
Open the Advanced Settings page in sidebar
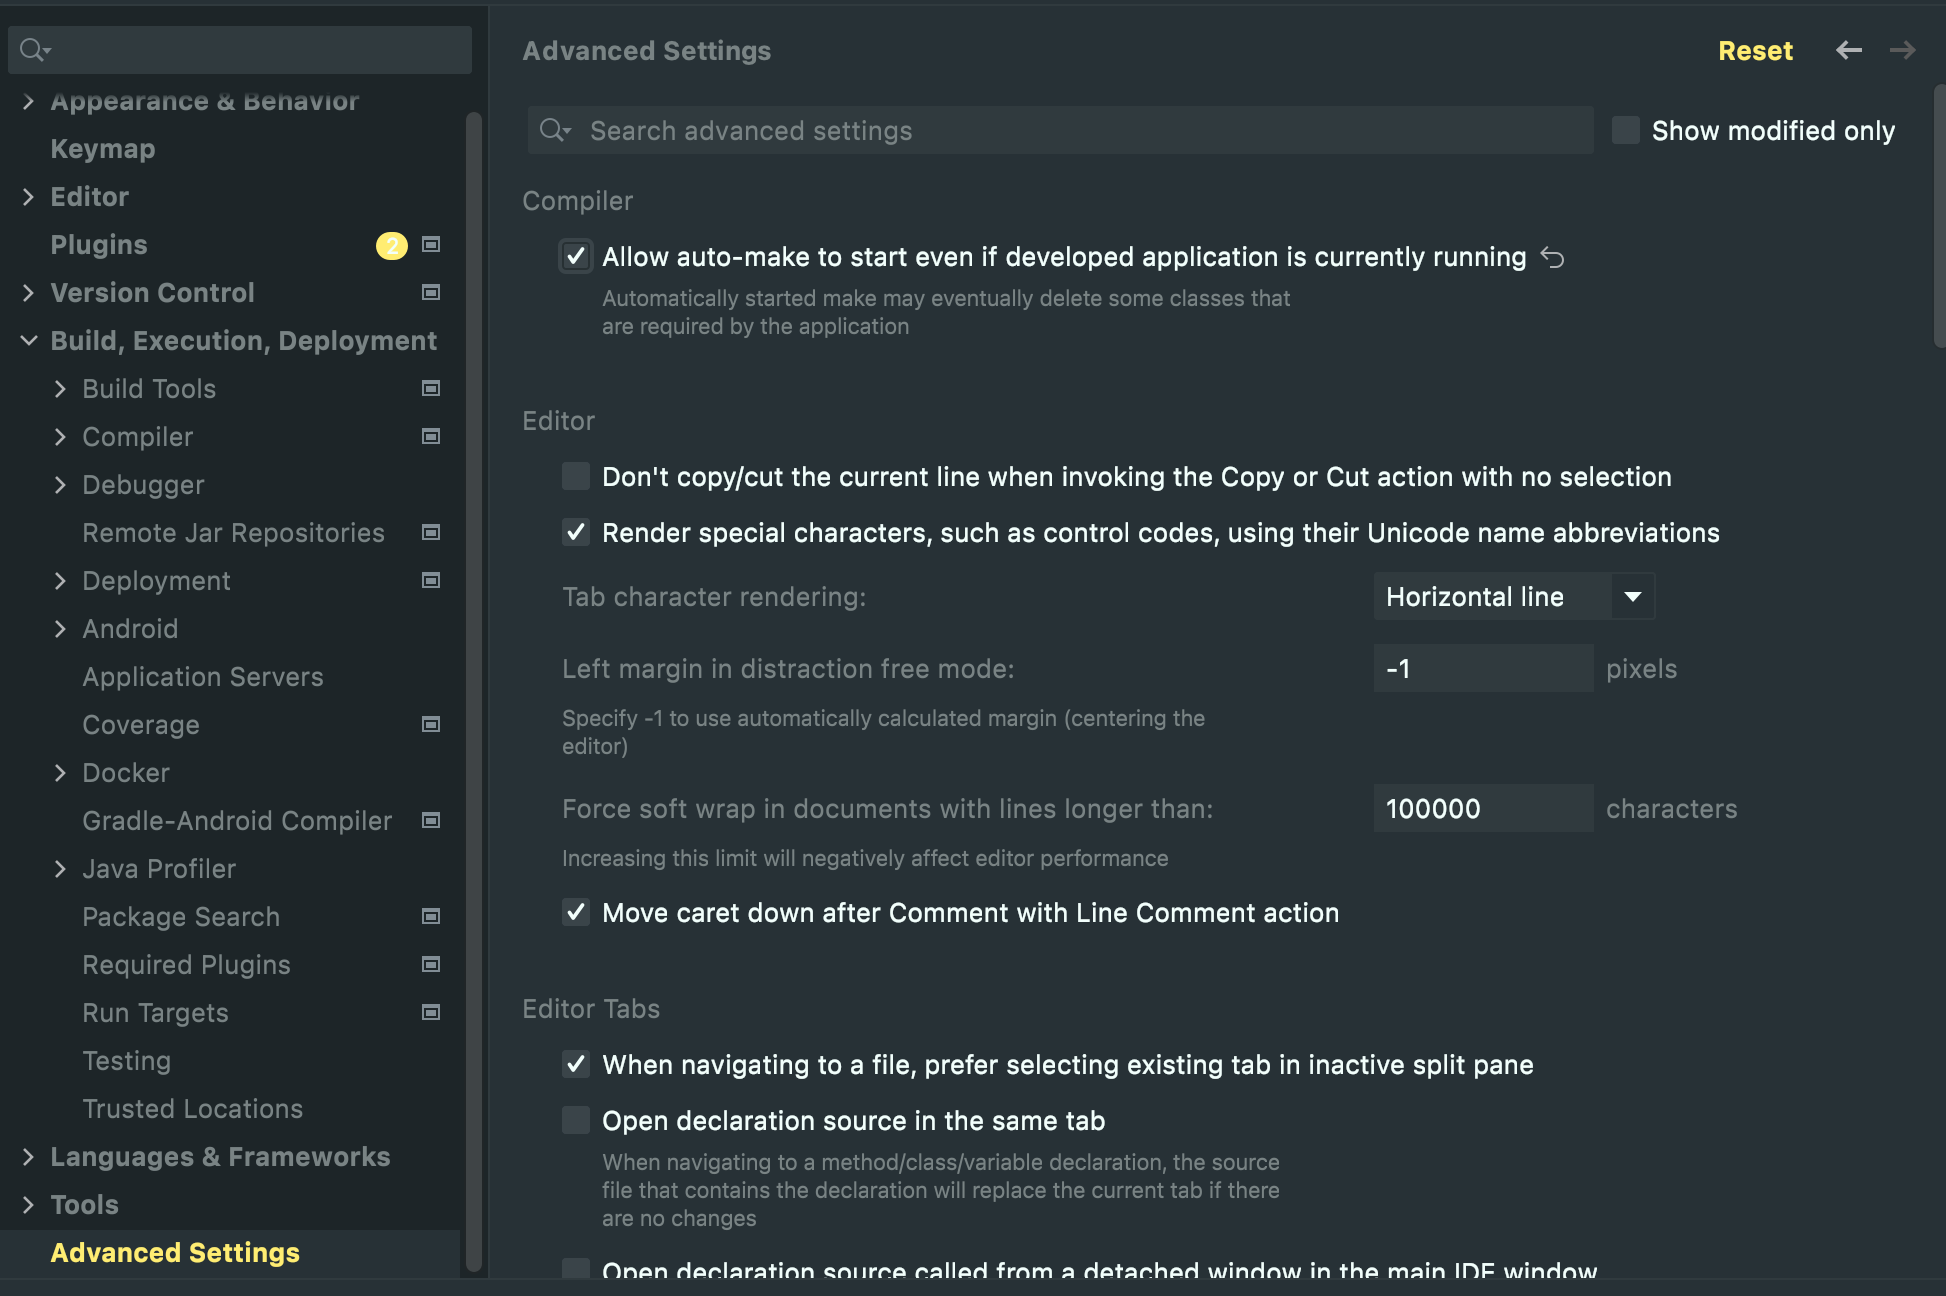[175, 1252]
